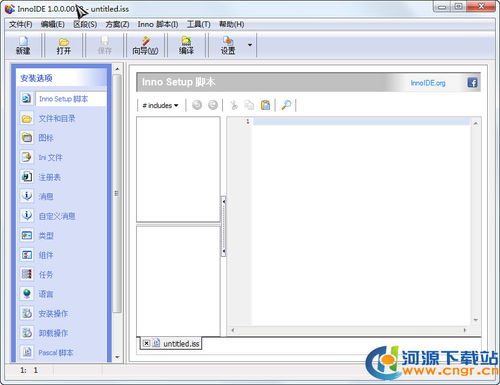This screenshot has height=385, width=500.
Task: Click the upper-left includes list pane
Action: (178, 169)
